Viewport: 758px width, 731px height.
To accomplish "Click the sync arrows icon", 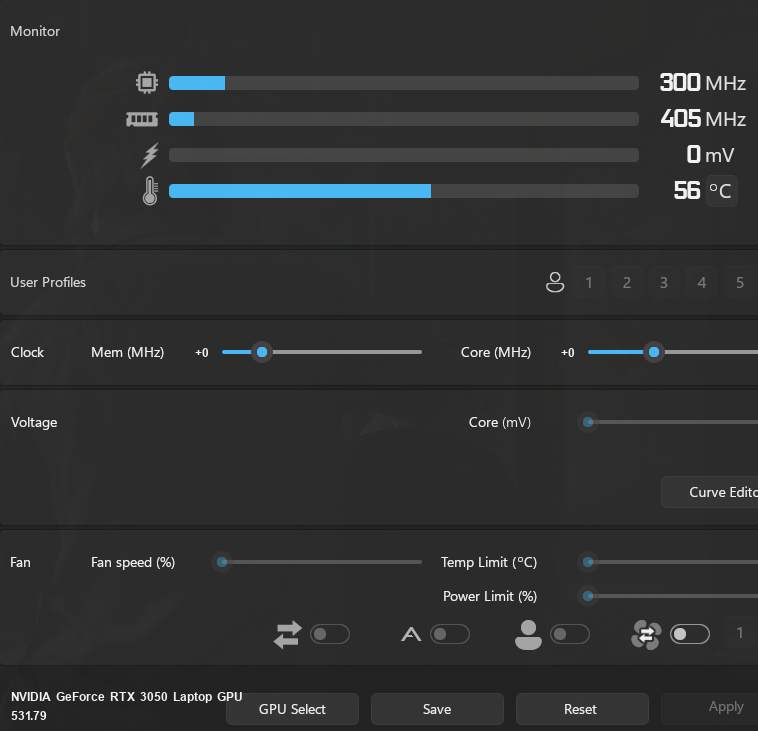I will [x=288, y=634].
